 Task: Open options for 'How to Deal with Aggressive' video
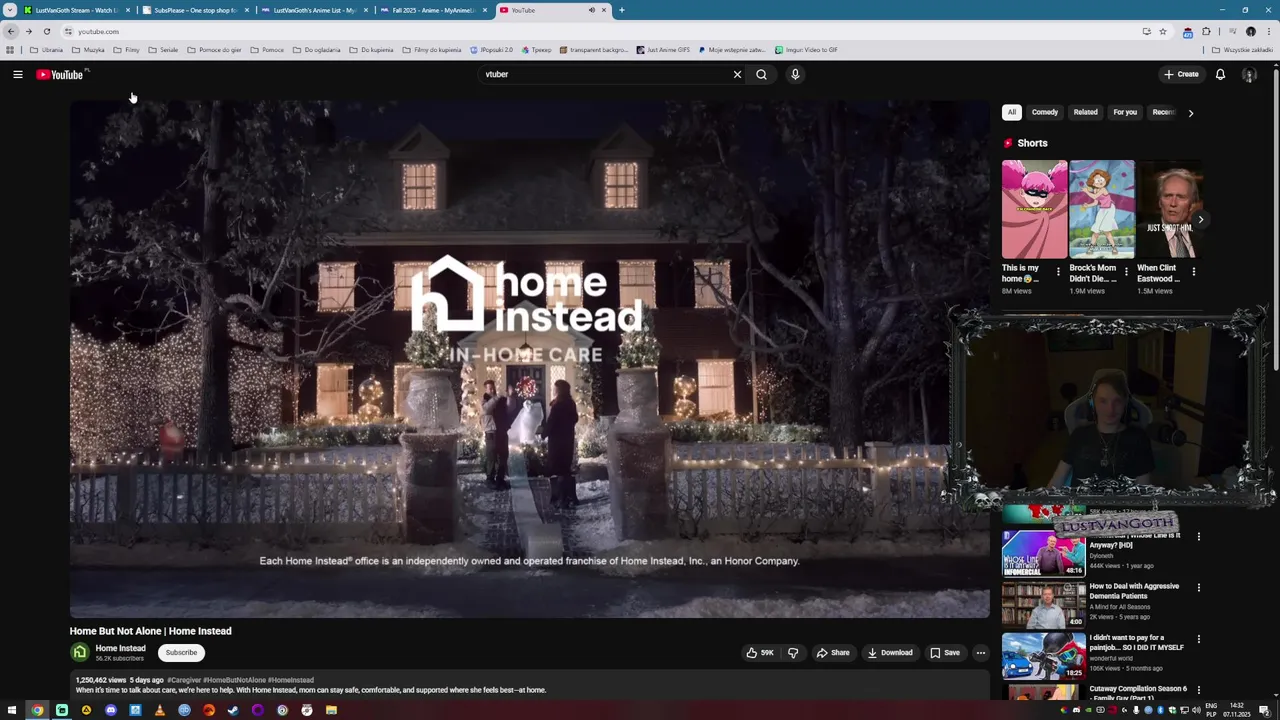pos(1198,588)
